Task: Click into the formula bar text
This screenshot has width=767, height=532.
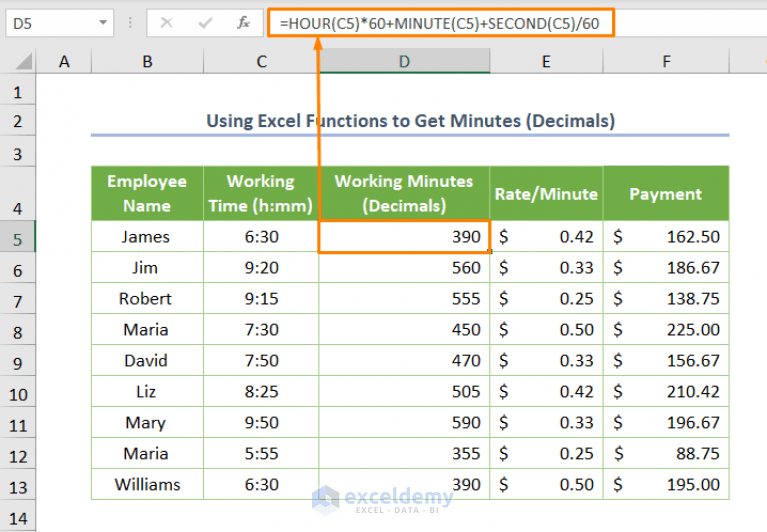Action: (440, 22)
